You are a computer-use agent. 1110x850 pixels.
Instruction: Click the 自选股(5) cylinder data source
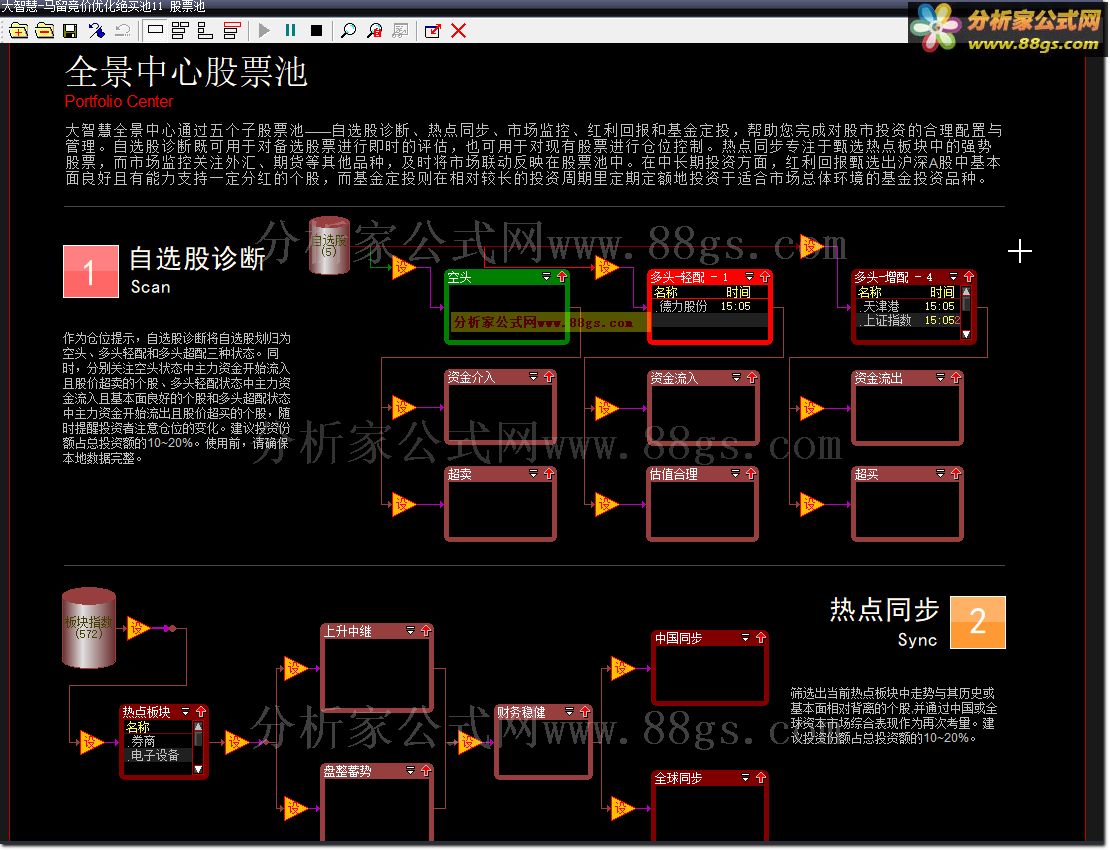point(329,246)
